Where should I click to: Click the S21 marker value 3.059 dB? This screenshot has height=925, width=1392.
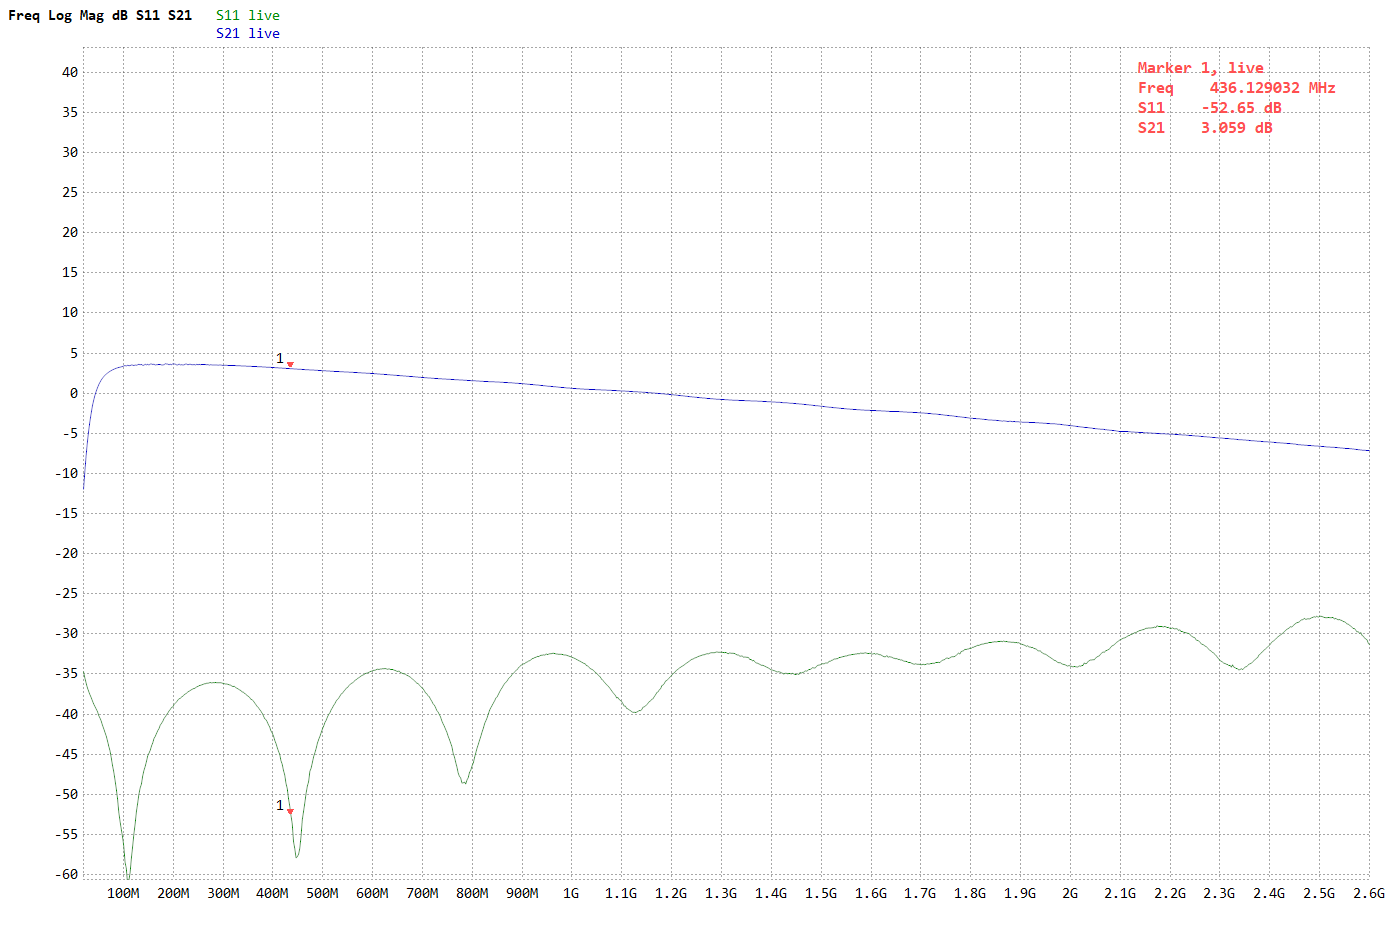(1237, 128)
